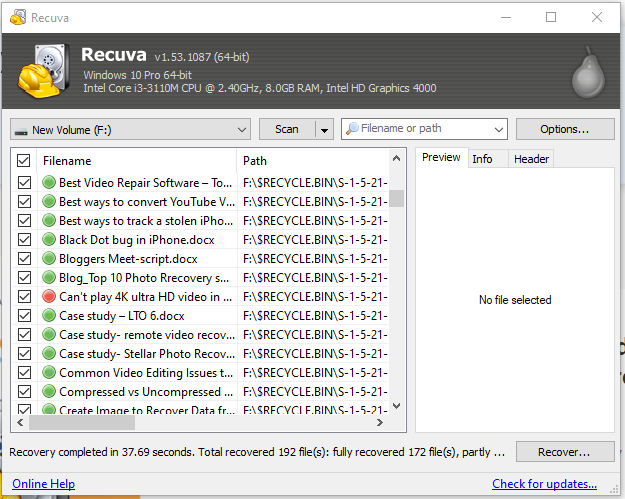Click path cell of Compressed vs Uncompressed row
The image size is (625, 499).
pyautogui.click(x=315, y=391)
